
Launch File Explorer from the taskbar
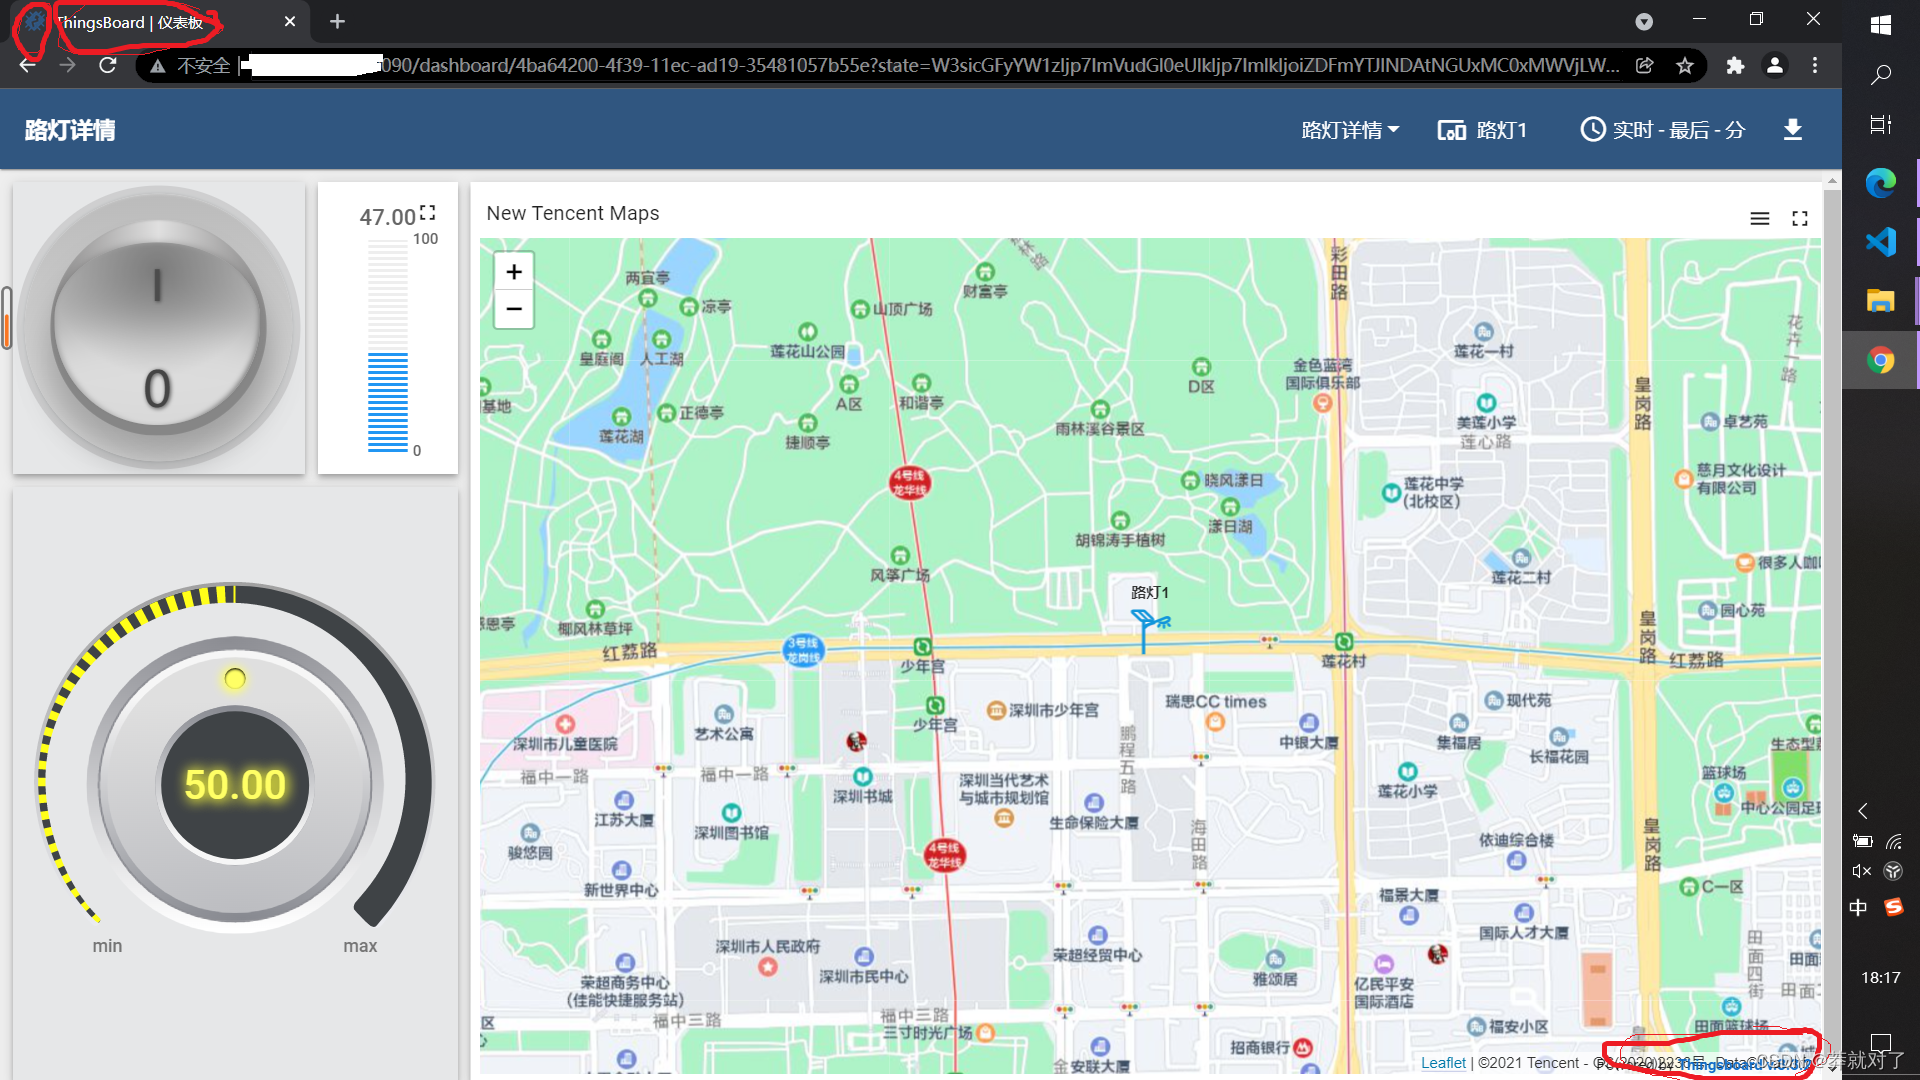(x=1881, y=300)
